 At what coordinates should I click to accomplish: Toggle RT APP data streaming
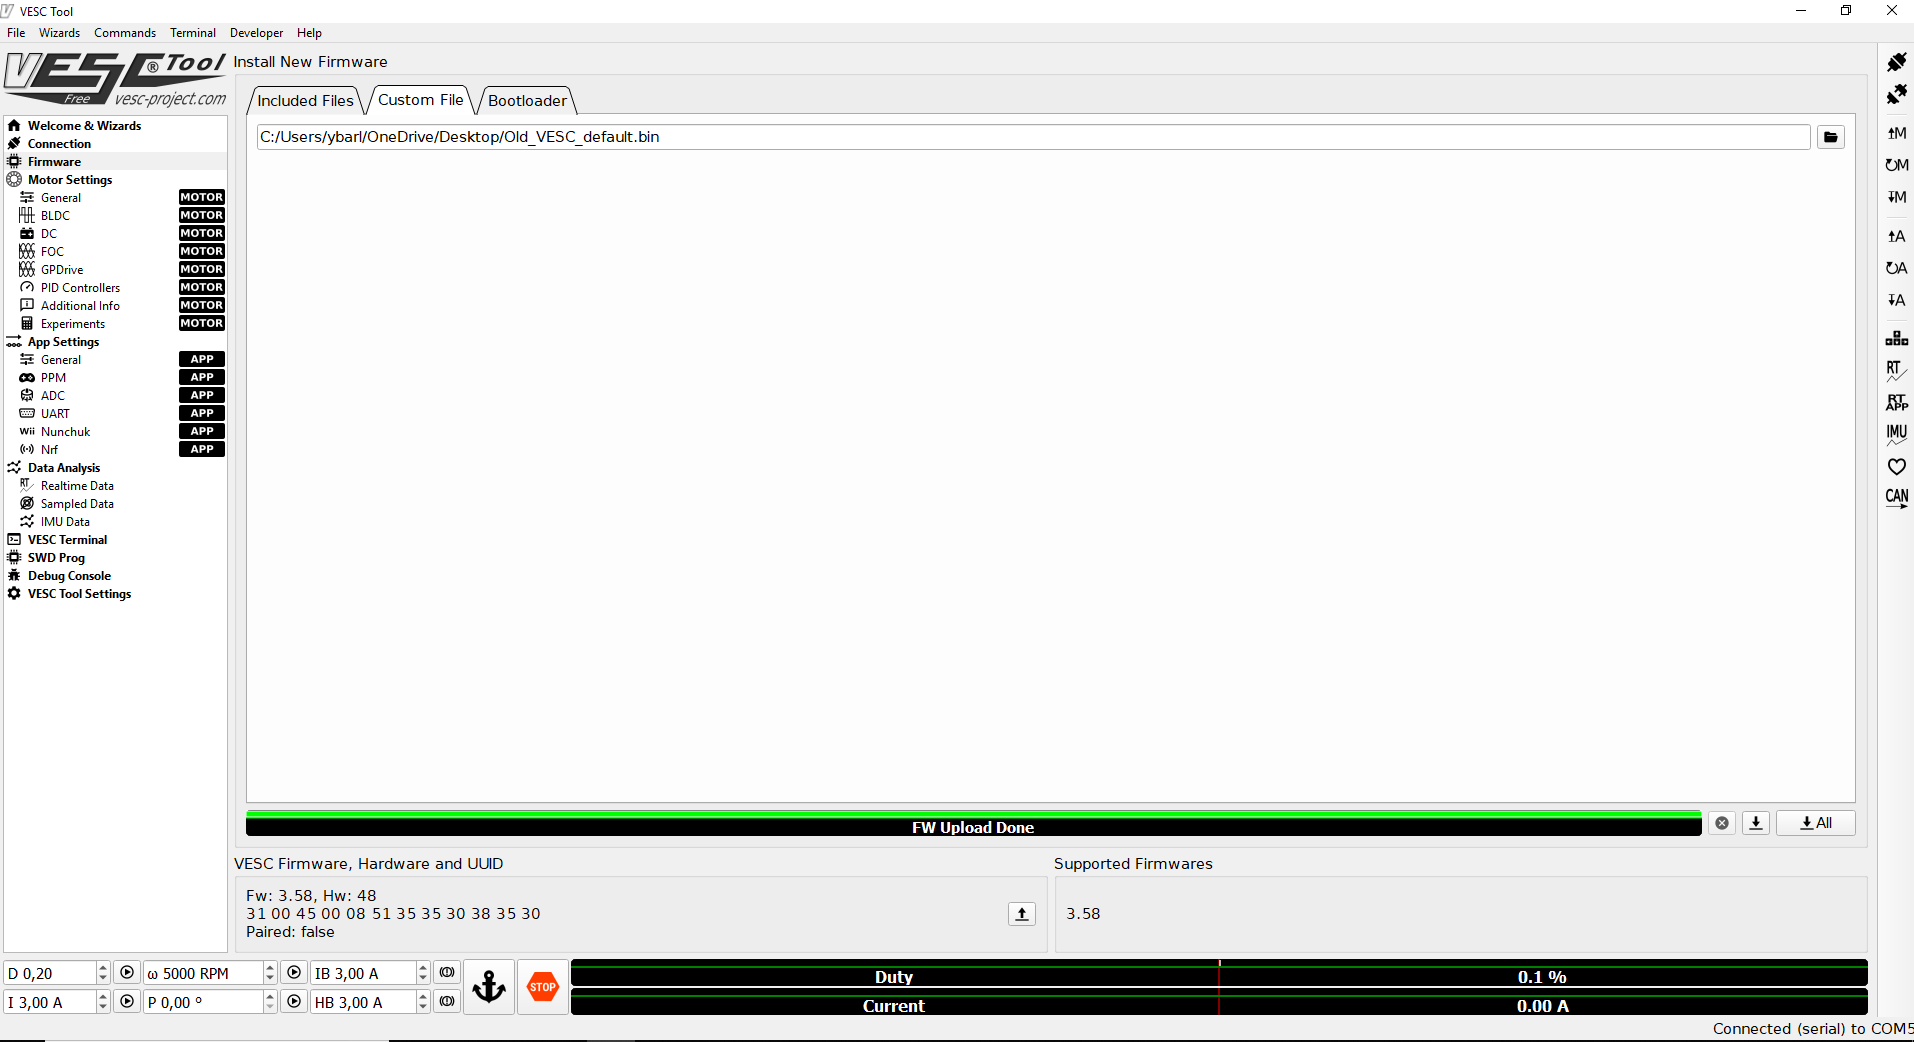1896,402
